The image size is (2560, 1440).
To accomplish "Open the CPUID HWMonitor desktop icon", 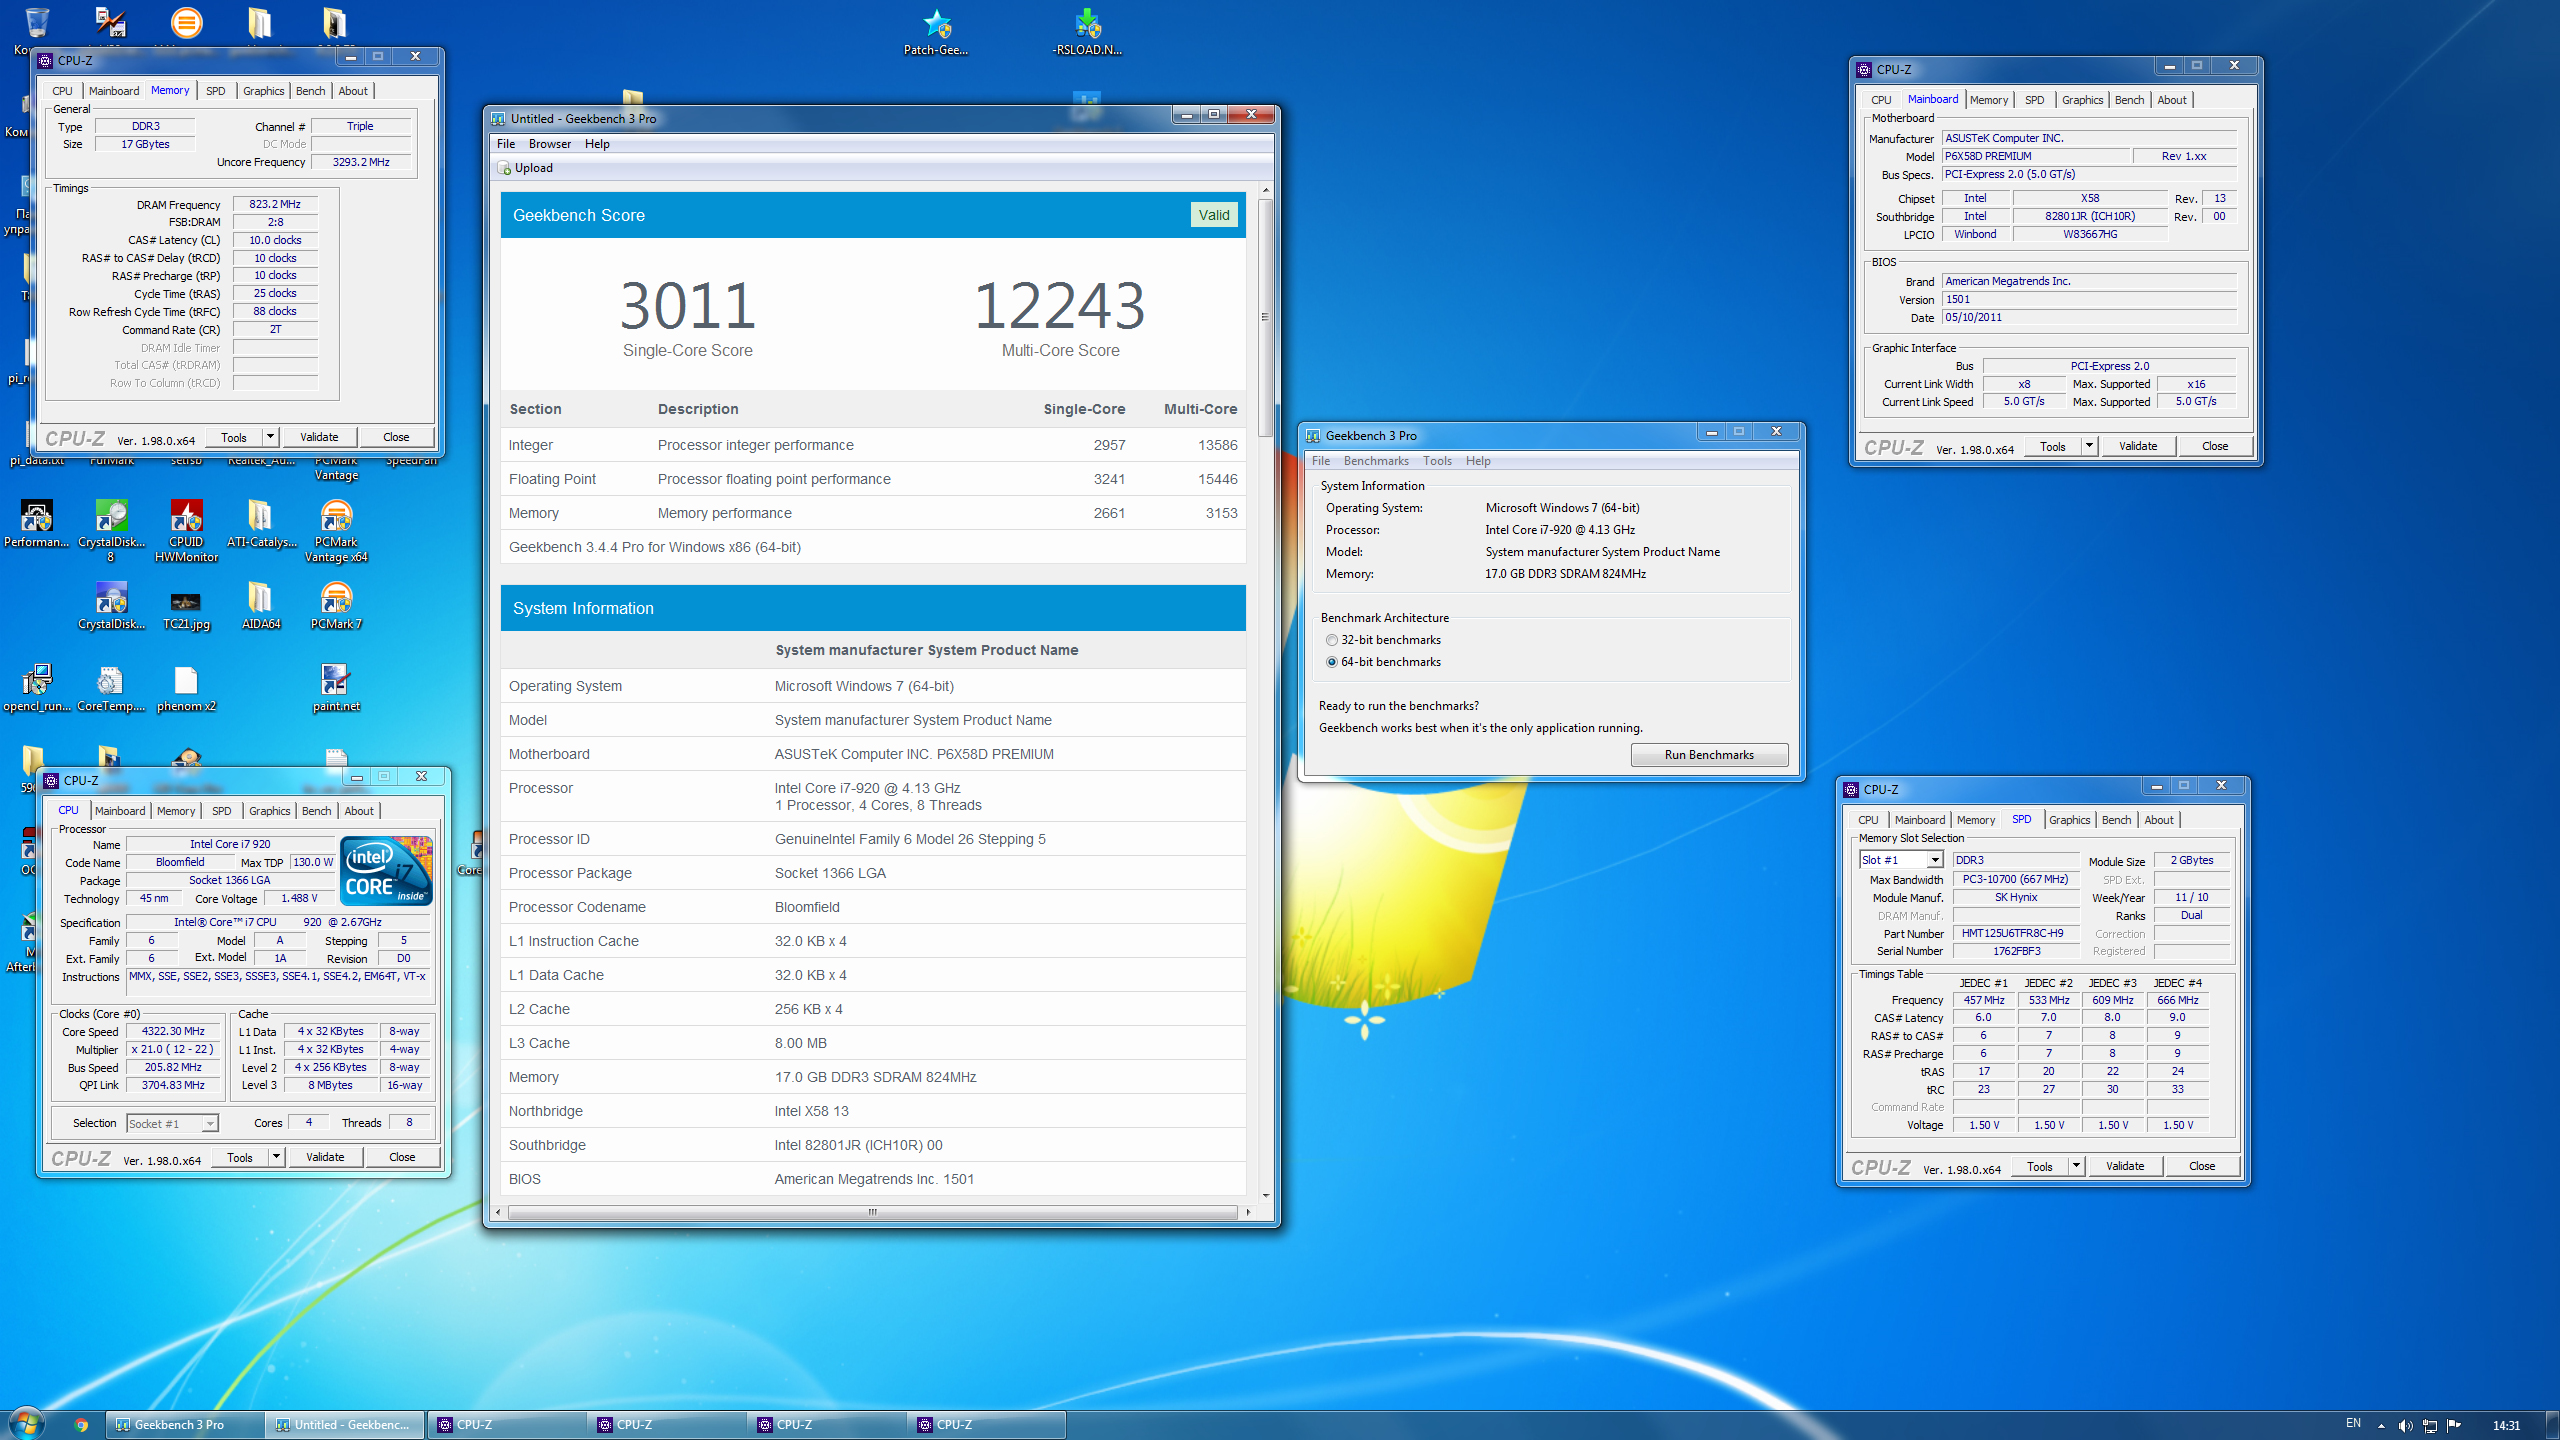I will click(186, 531).
